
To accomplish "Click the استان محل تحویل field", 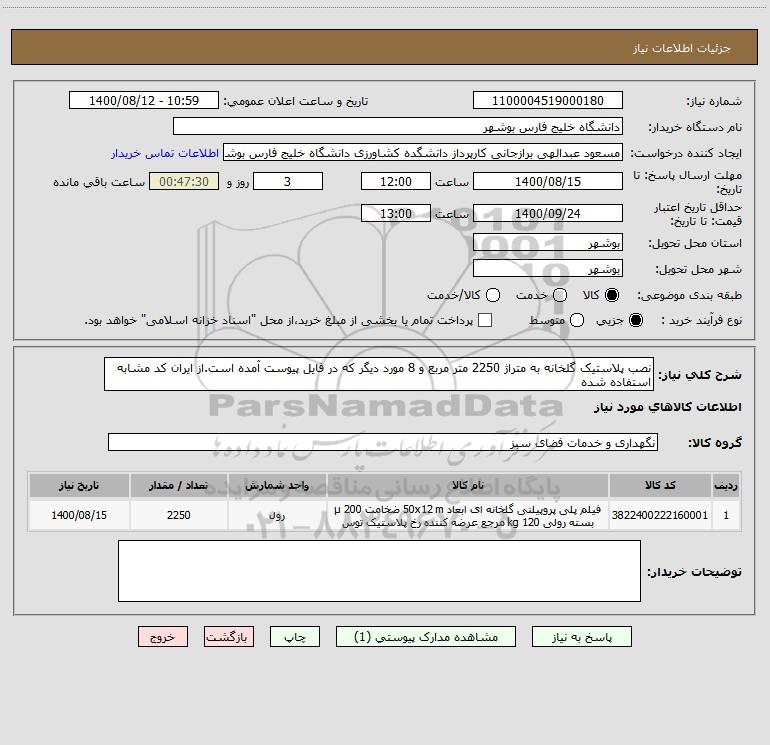I will 548,242.
